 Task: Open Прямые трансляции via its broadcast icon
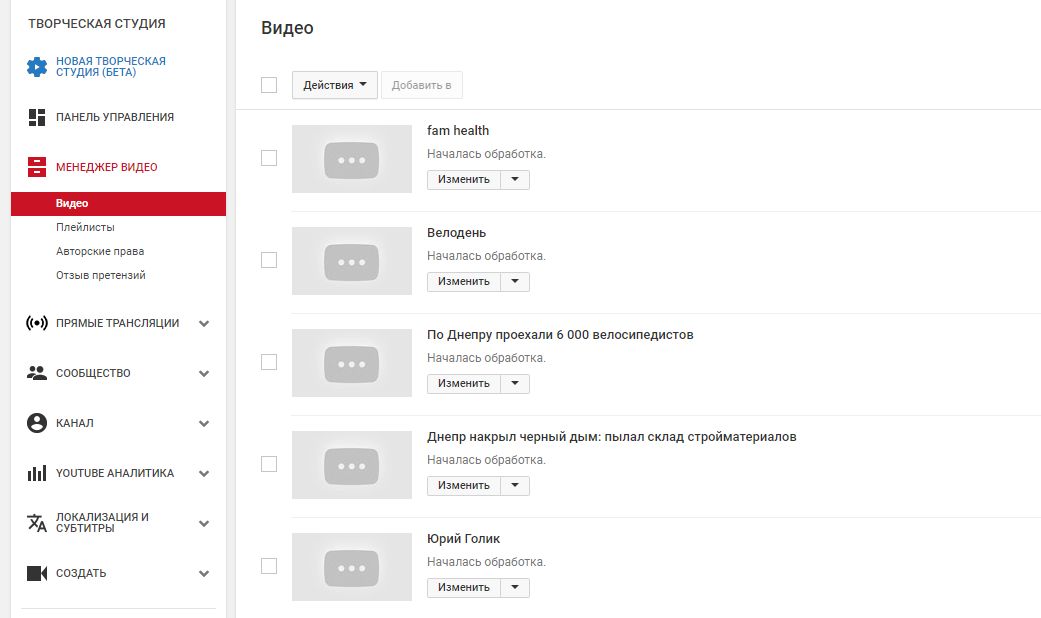pyautogui.click(x=35, y=323)
